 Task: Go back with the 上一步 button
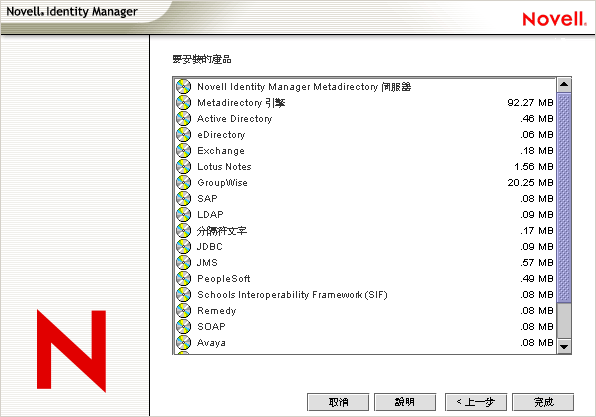(x=476, y=402)
